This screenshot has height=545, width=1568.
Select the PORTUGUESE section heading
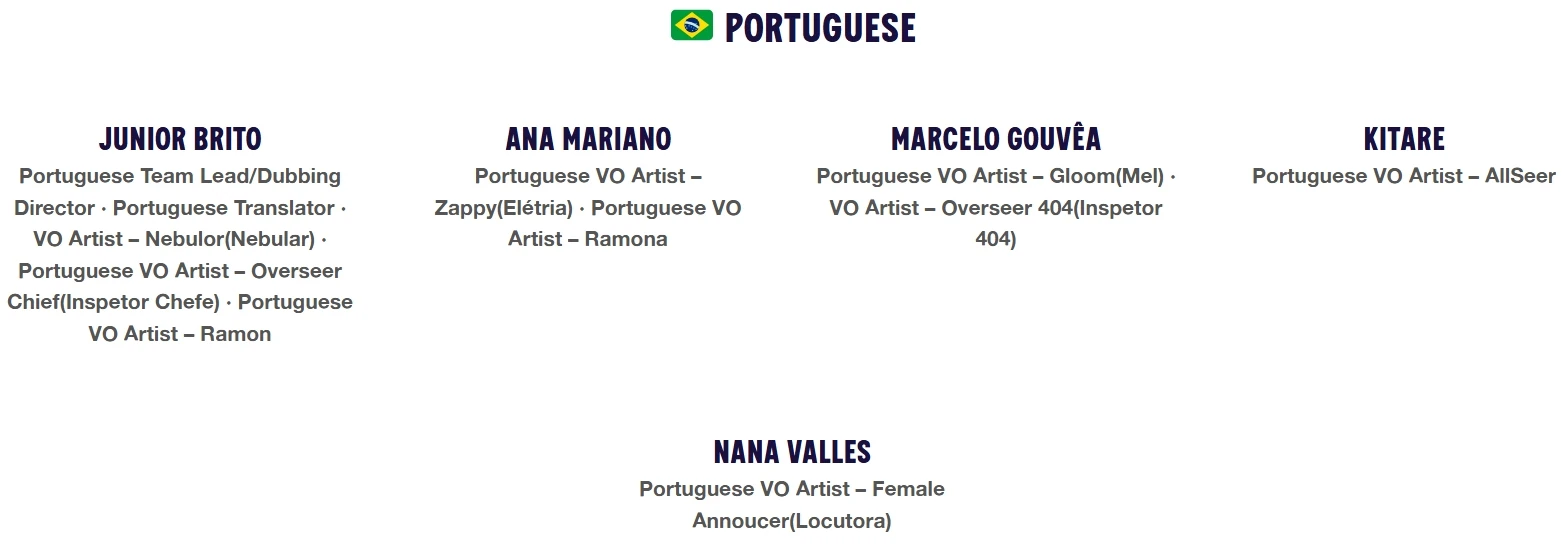point(820,28)
